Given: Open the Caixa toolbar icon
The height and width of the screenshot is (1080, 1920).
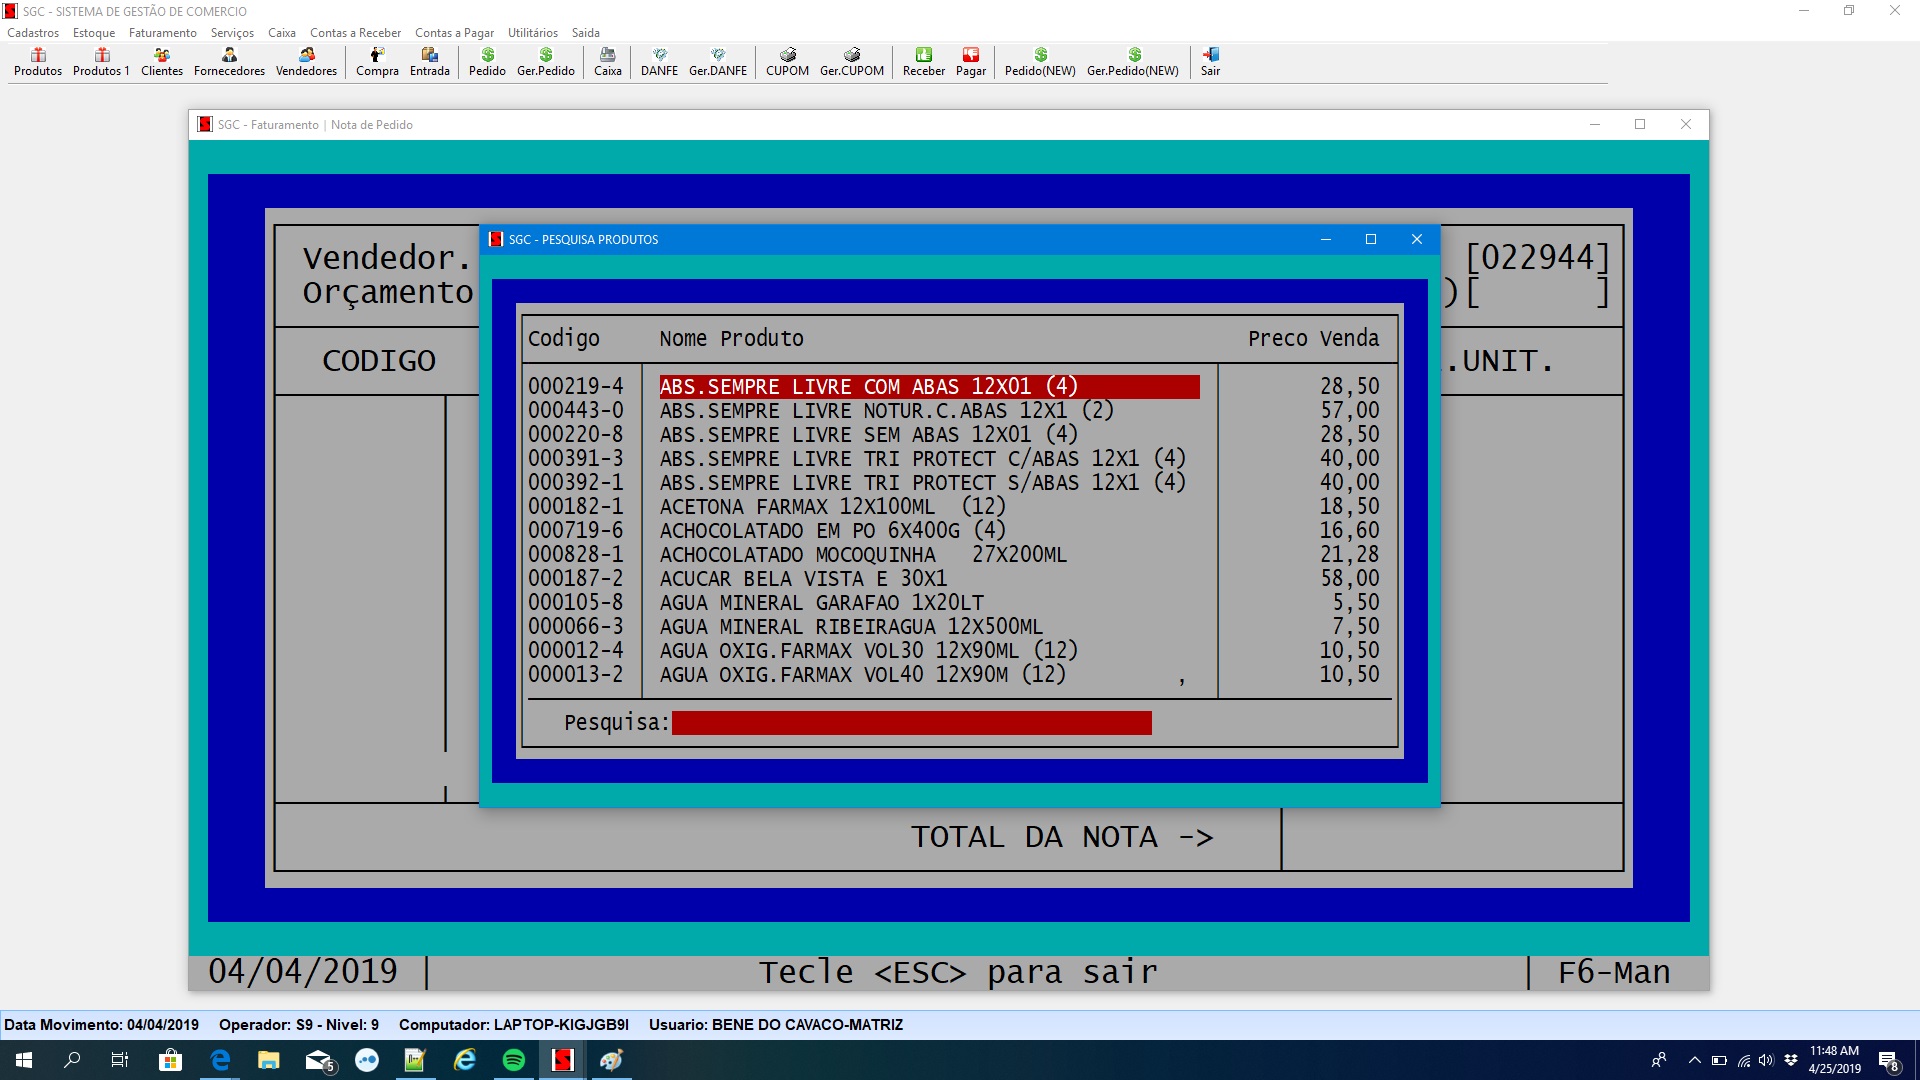Looking at the screenshot, I should pyautogui.click(x=607, y=61).
